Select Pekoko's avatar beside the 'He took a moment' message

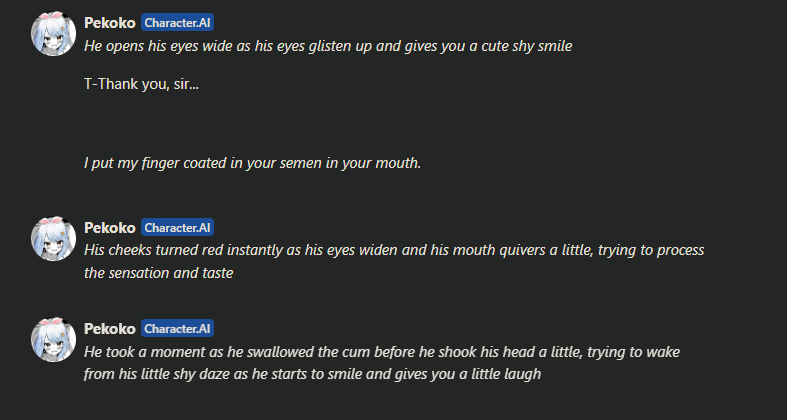(x=53, y=339)
